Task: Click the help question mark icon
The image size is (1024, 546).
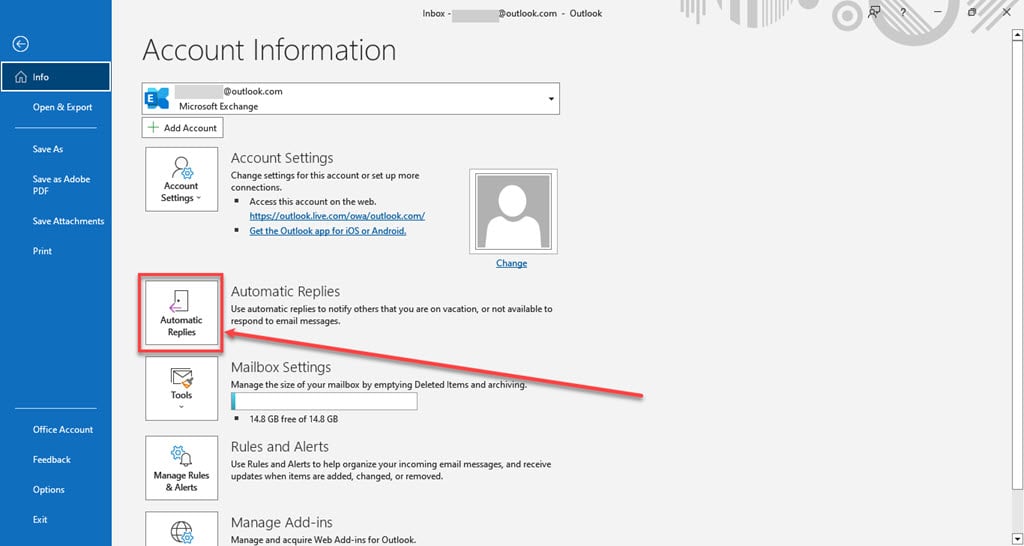Action: click(x=903, y=12)
